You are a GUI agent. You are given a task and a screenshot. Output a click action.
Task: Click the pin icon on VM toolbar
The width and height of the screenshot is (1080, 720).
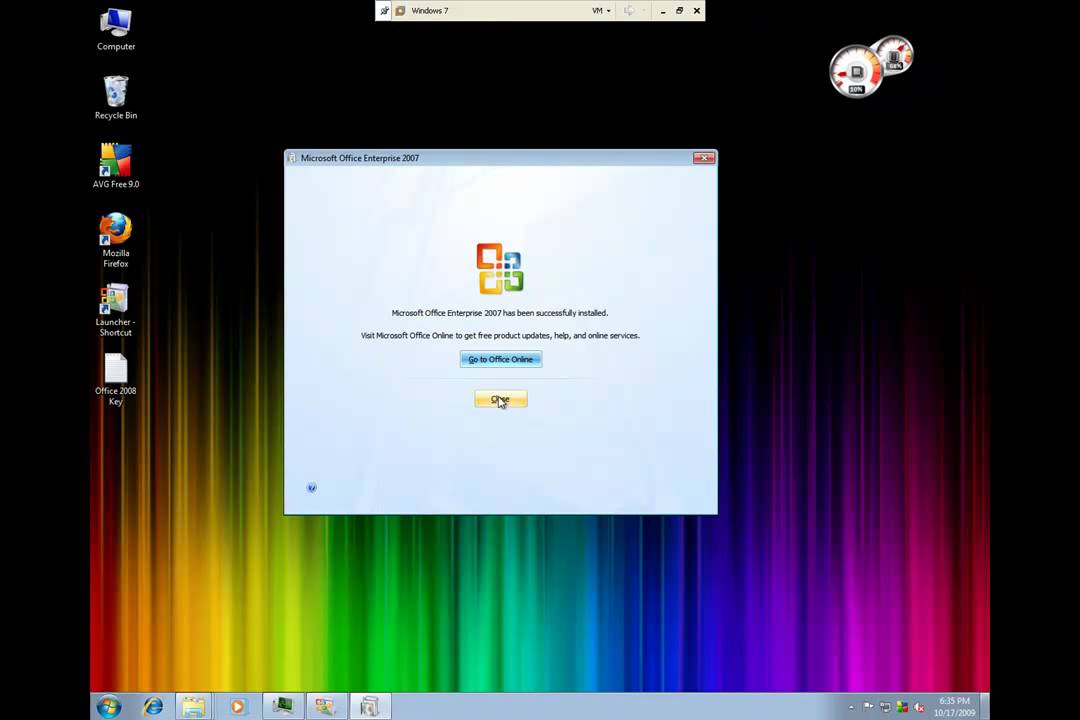pos(384,11)
